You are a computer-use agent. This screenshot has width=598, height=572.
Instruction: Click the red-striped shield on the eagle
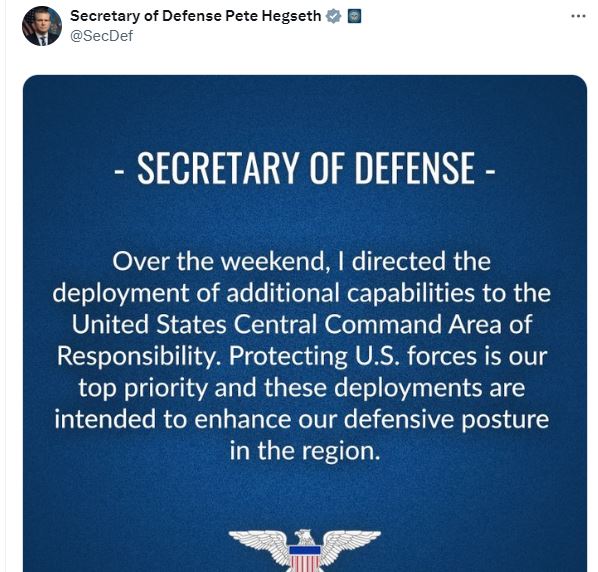305,559
